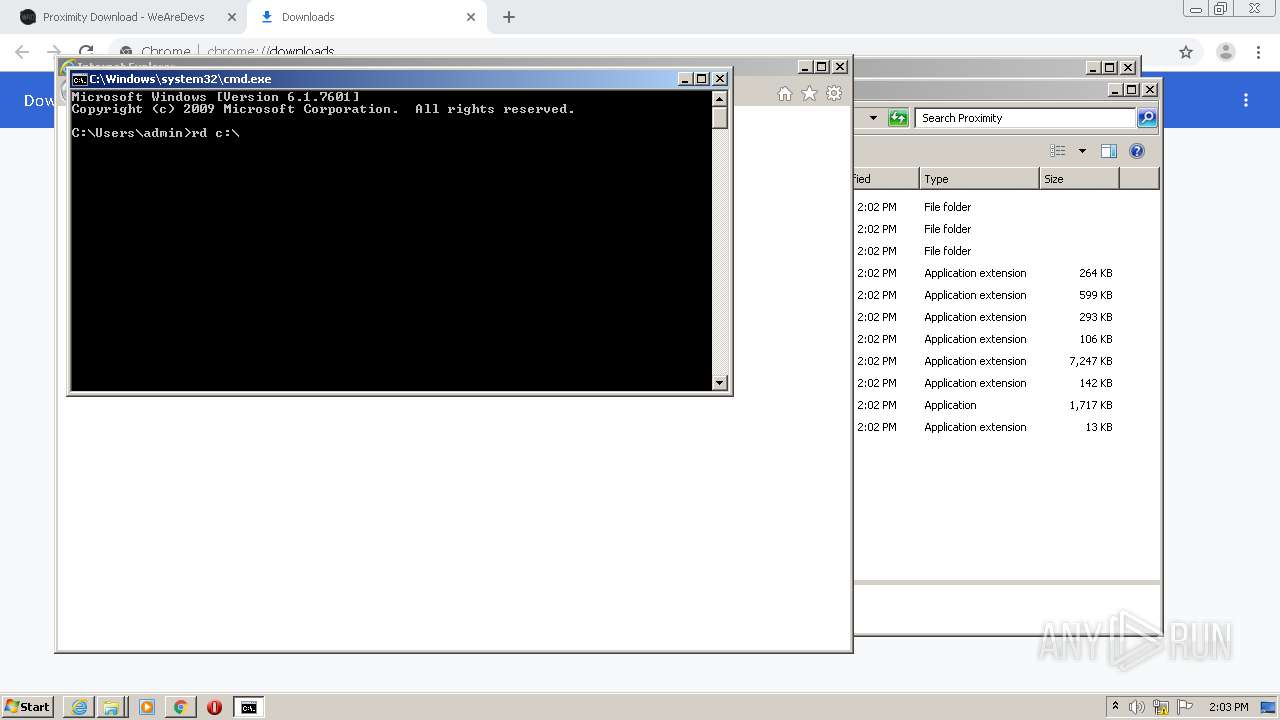1280x720 pixels.
Task: Close the Downloads tab
Action: click(x=471, y=17)
